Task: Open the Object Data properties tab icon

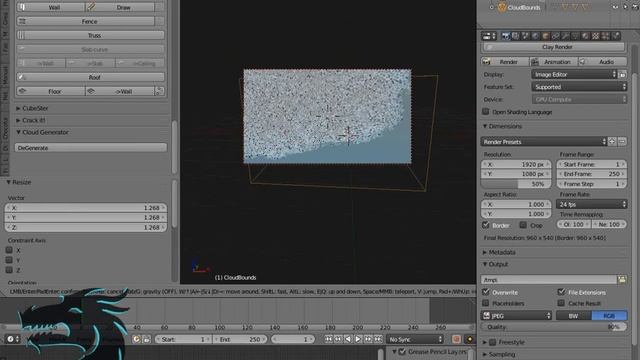Action: click(576, 36)
